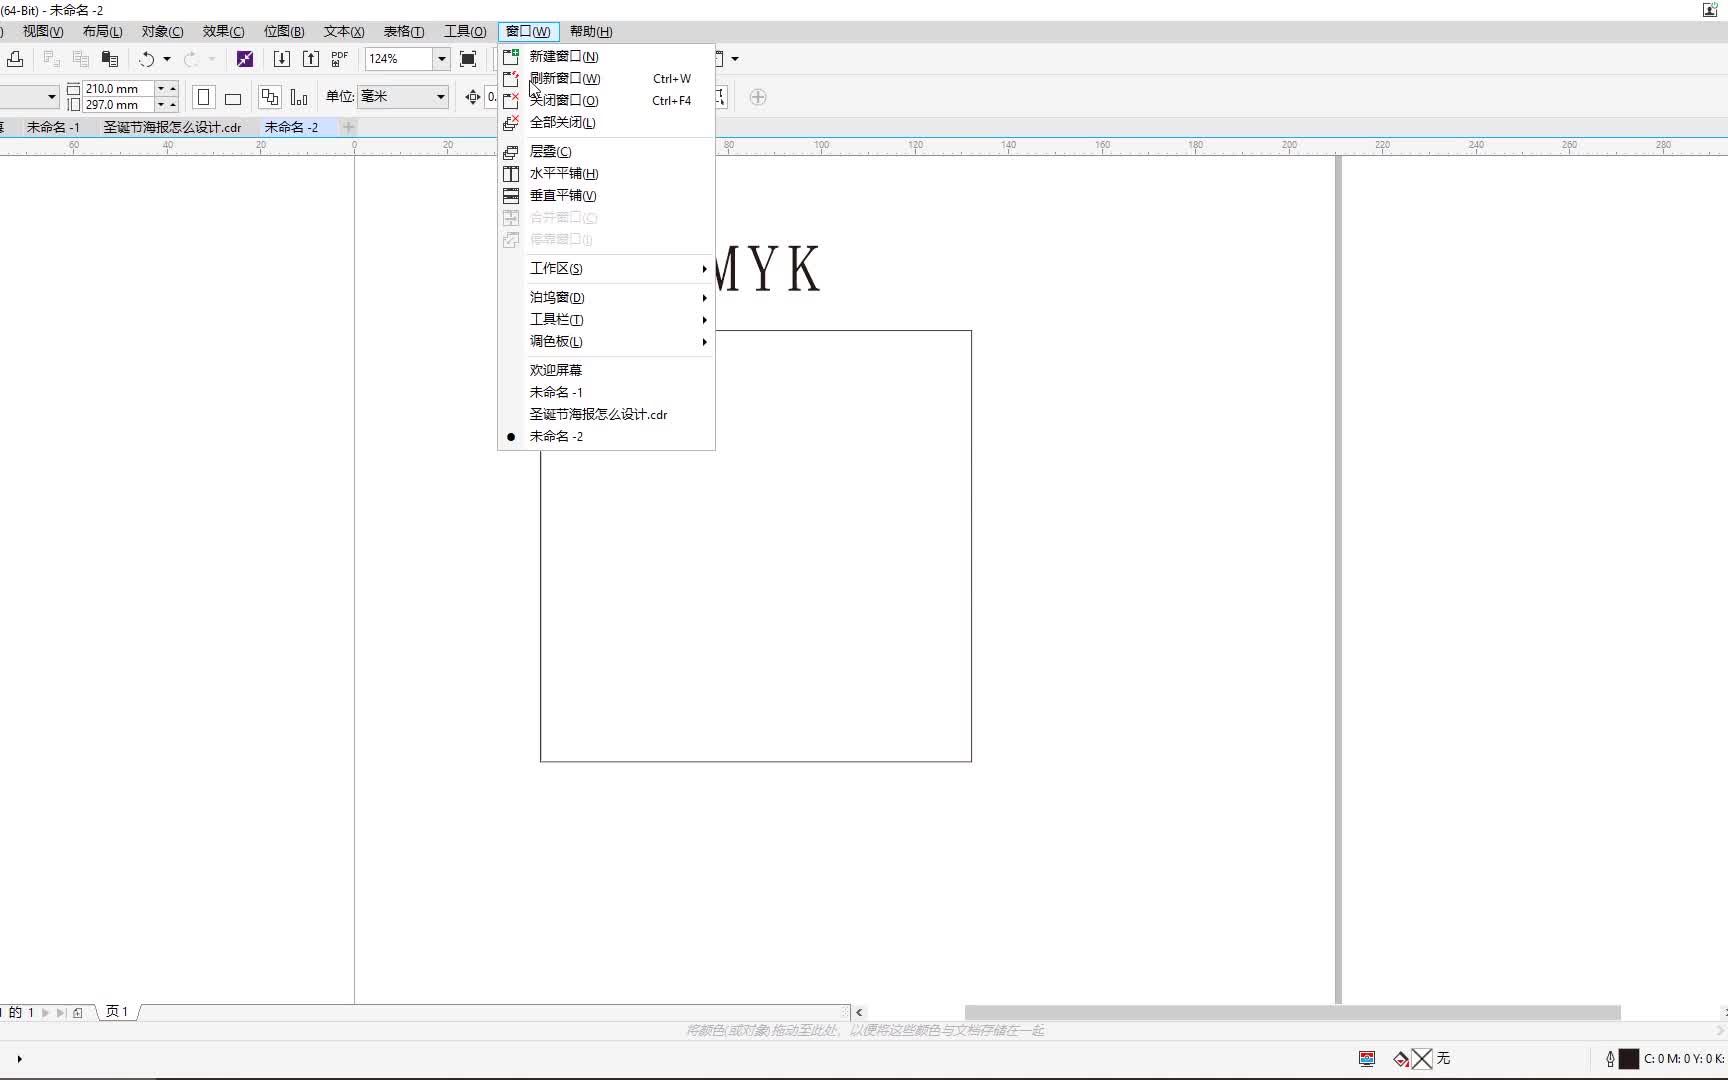Expand the 泊坞窗(D) submenu
1728x1080 pixels.
(606, 298)
